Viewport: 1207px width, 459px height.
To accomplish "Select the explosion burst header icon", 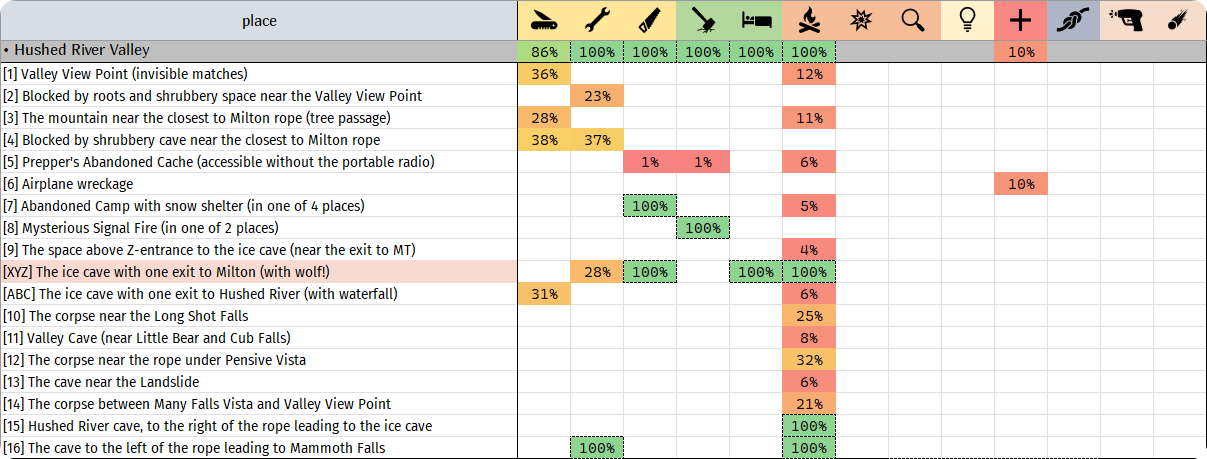I will (x=862, y=20).
